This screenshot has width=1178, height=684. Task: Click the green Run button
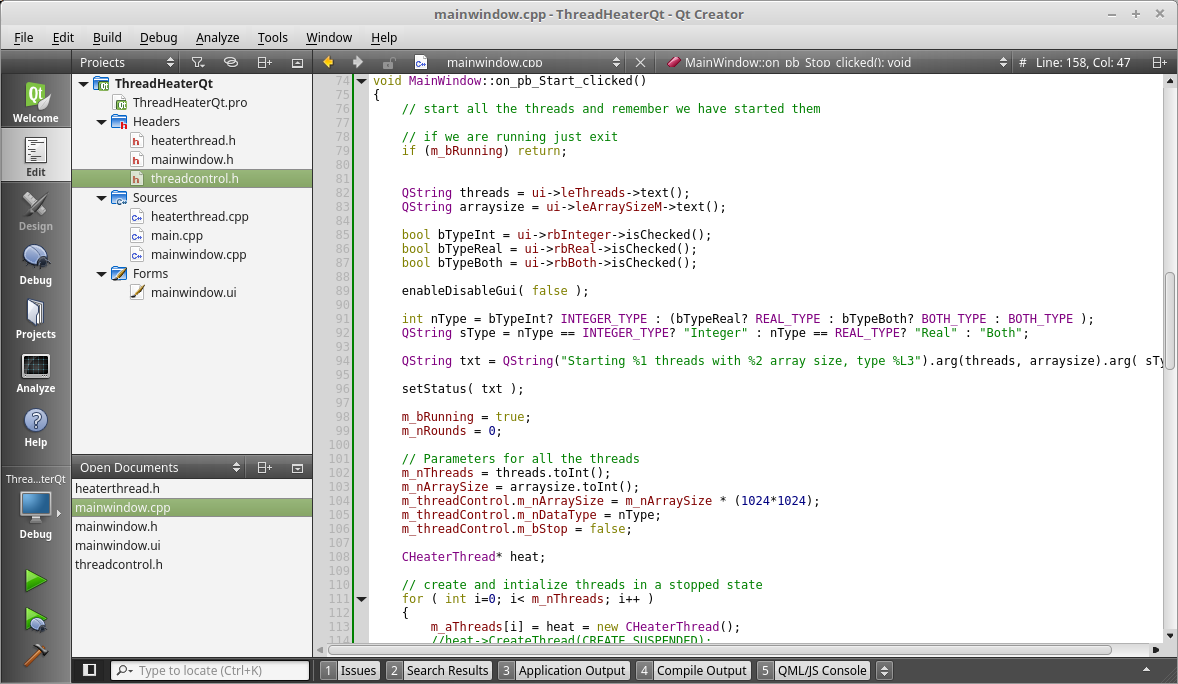coord(36,581)
